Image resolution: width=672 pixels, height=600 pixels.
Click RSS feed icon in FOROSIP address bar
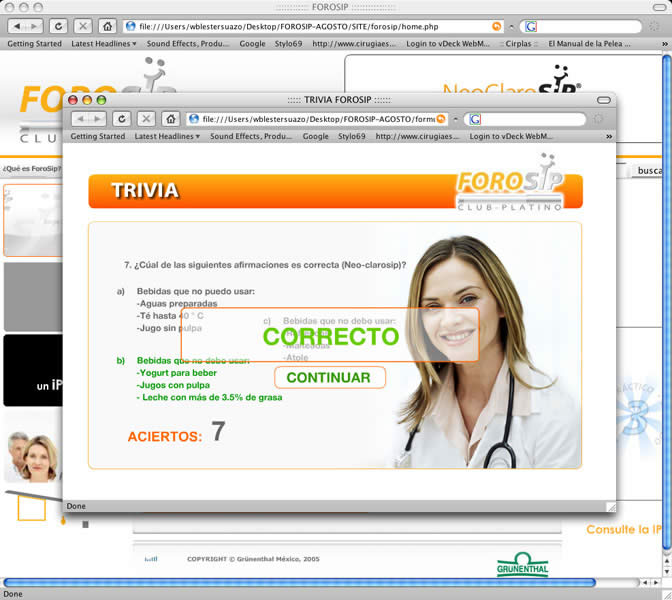(x=496, y=27)
